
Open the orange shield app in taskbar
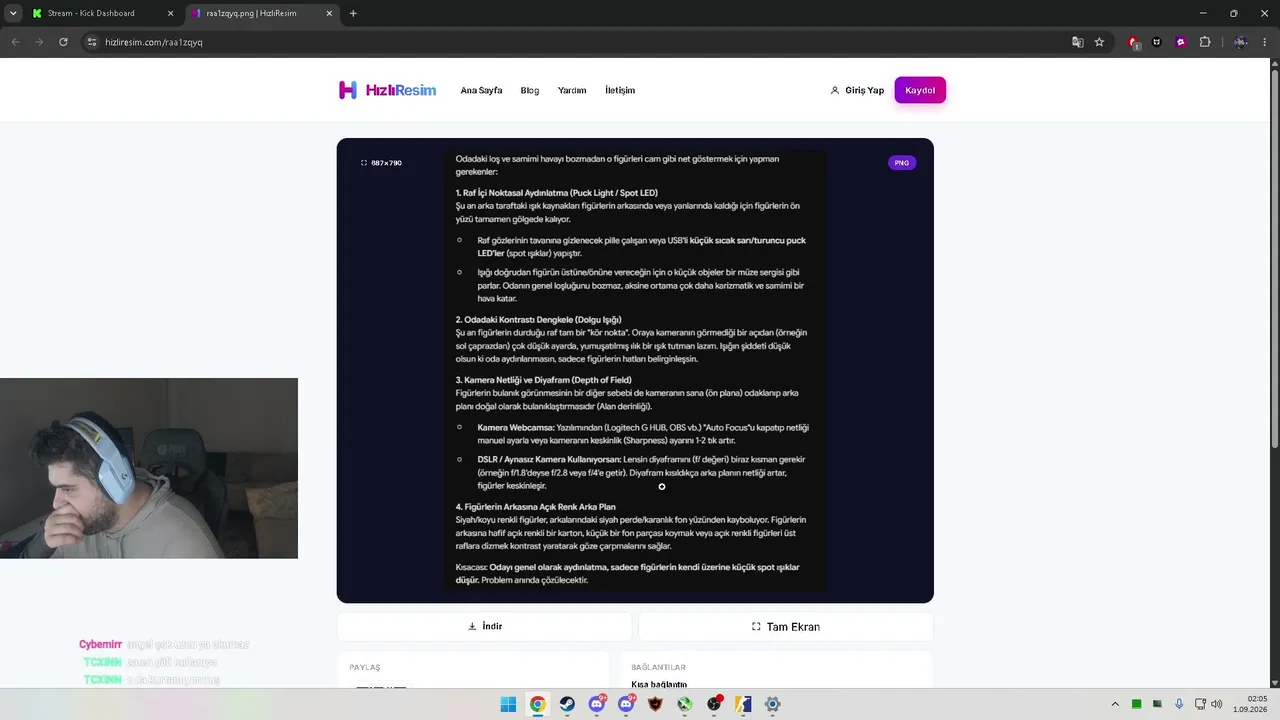coord(655,704)
